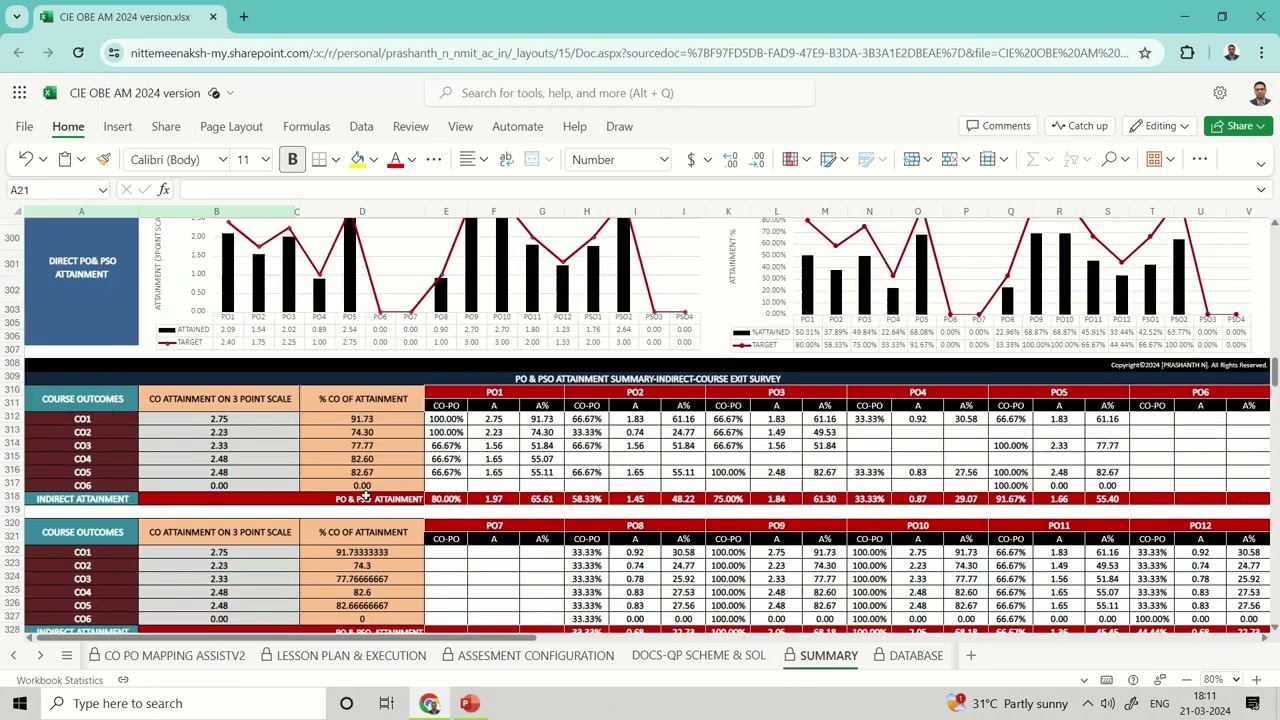Open the font name dropdown
Screen dimensions: 1280x720
(222, 159)
